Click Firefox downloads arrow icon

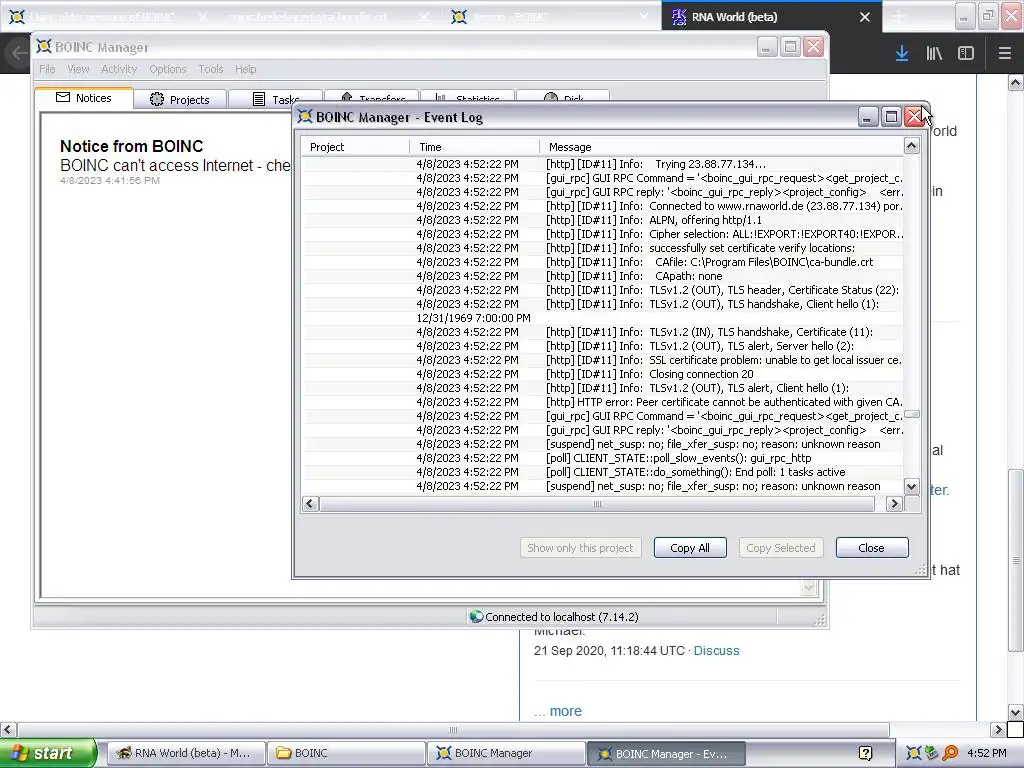click(902, 54)
